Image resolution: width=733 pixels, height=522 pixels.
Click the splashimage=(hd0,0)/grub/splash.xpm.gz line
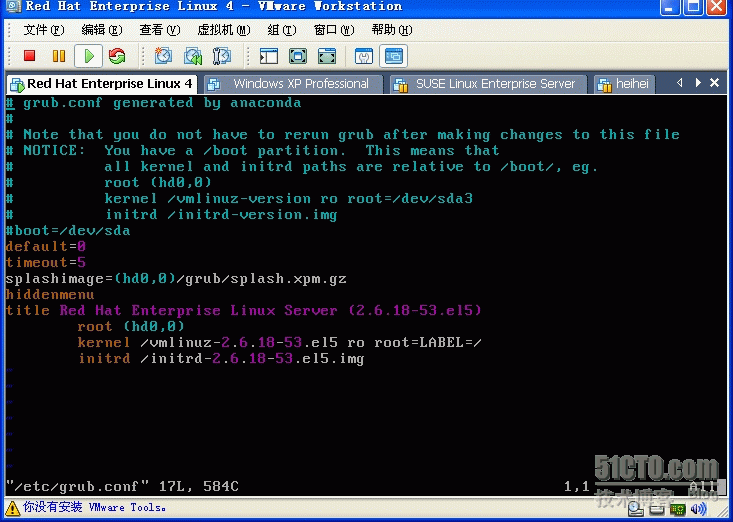pos(176,279)
